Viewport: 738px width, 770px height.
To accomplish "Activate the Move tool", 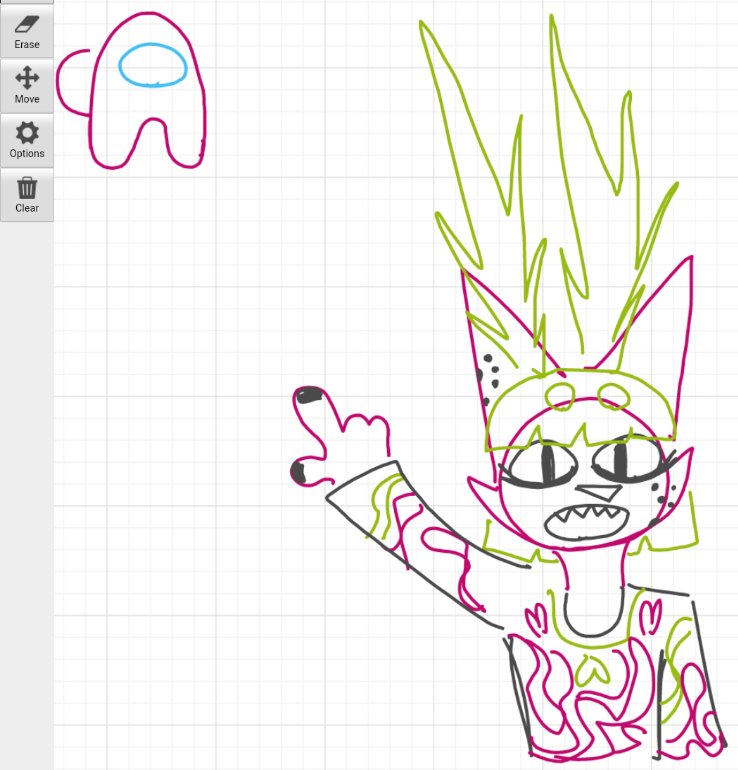I will click(27, 86).
